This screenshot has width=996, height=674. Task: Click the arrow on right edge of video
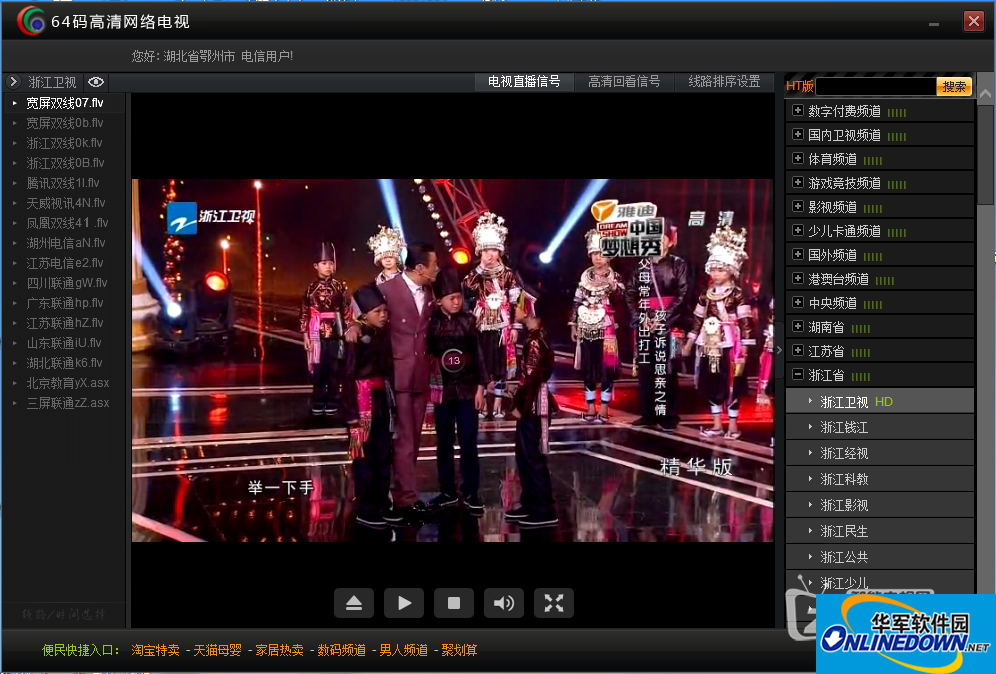[x=778, y=351]
